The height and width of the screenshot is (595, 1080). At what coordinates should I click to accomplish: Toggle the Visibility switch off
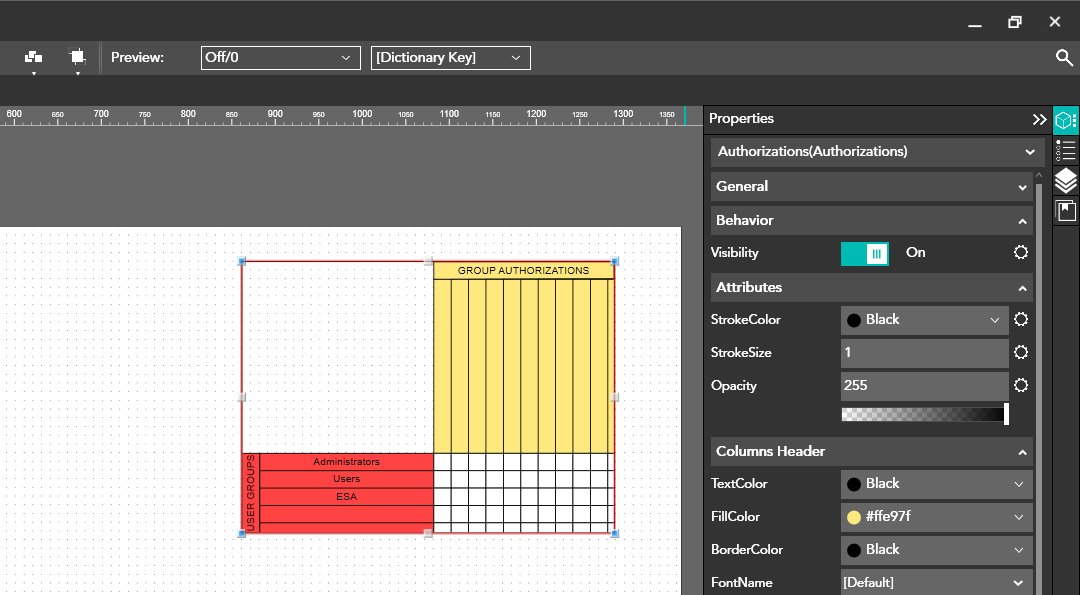(865, 254)
